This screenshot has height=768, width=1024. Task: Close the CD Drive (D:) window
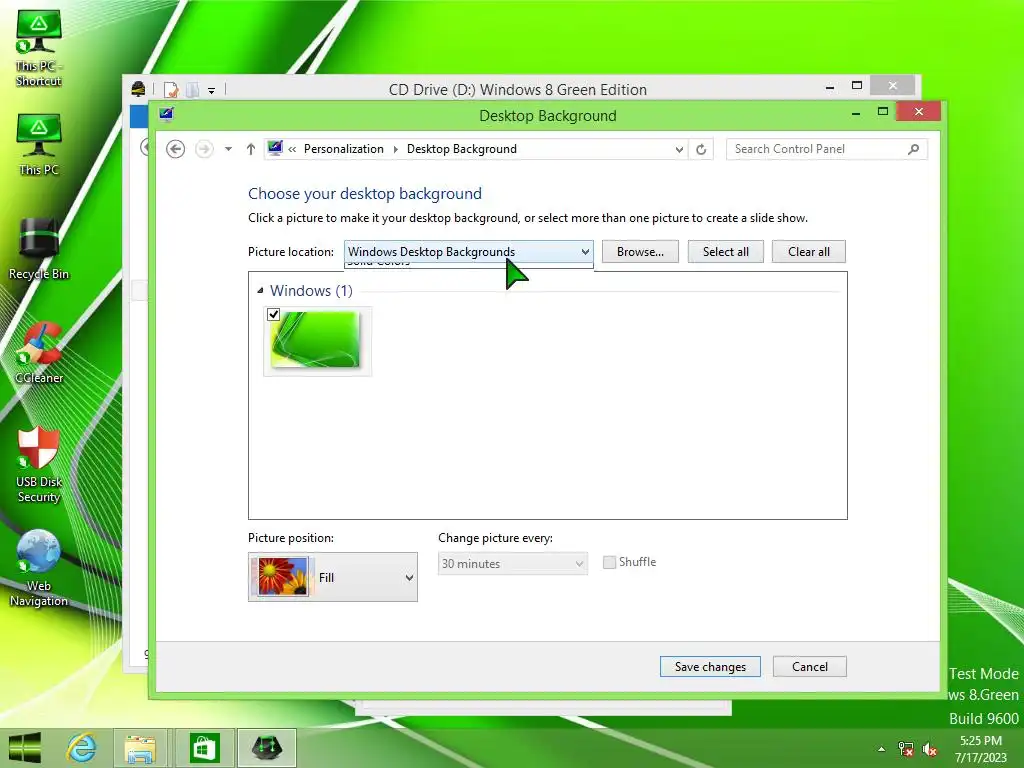point(893,86)
